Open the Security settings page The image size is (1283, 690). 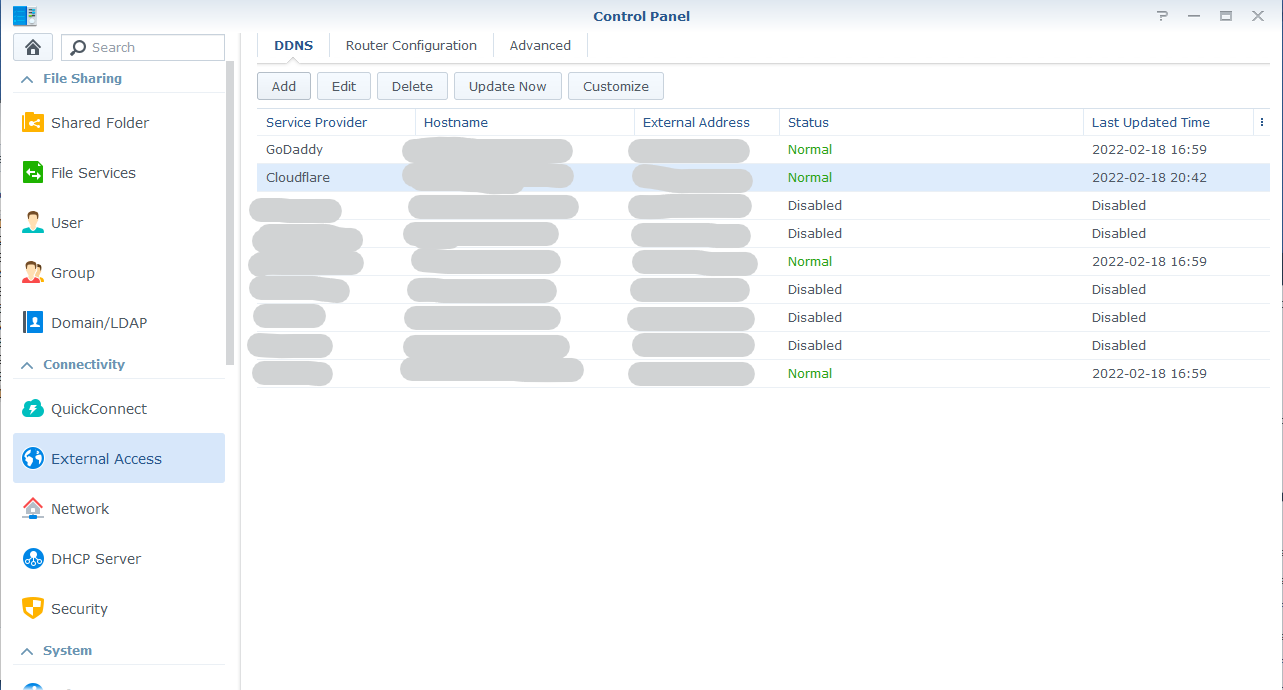(x=80, y=608)
